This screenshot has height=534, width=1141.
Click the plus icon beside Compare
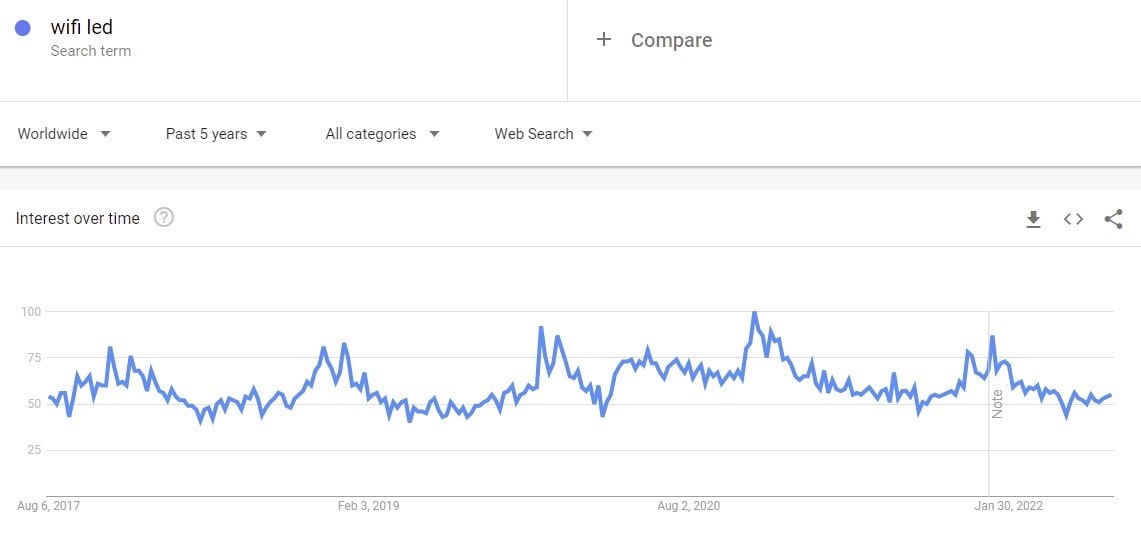coord(603,40)
